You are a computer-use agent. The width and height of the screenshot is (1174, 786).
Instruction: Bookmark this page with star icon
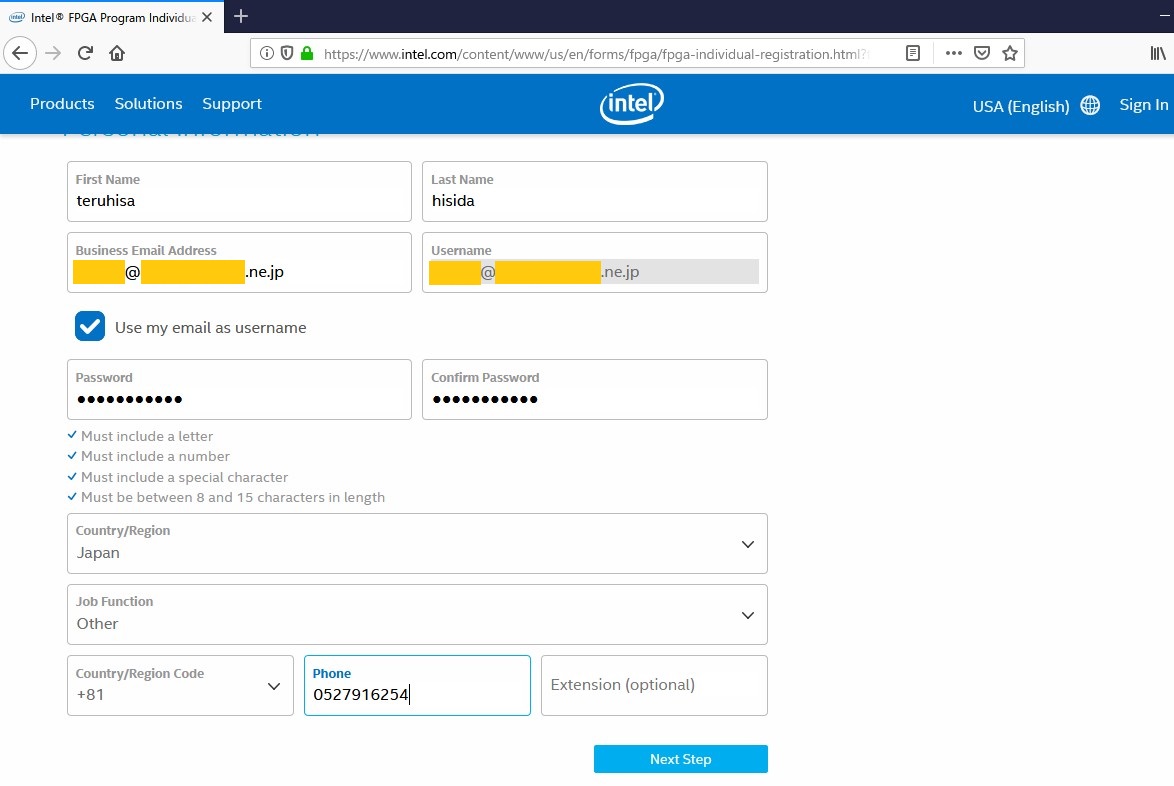click(1010, 53)
